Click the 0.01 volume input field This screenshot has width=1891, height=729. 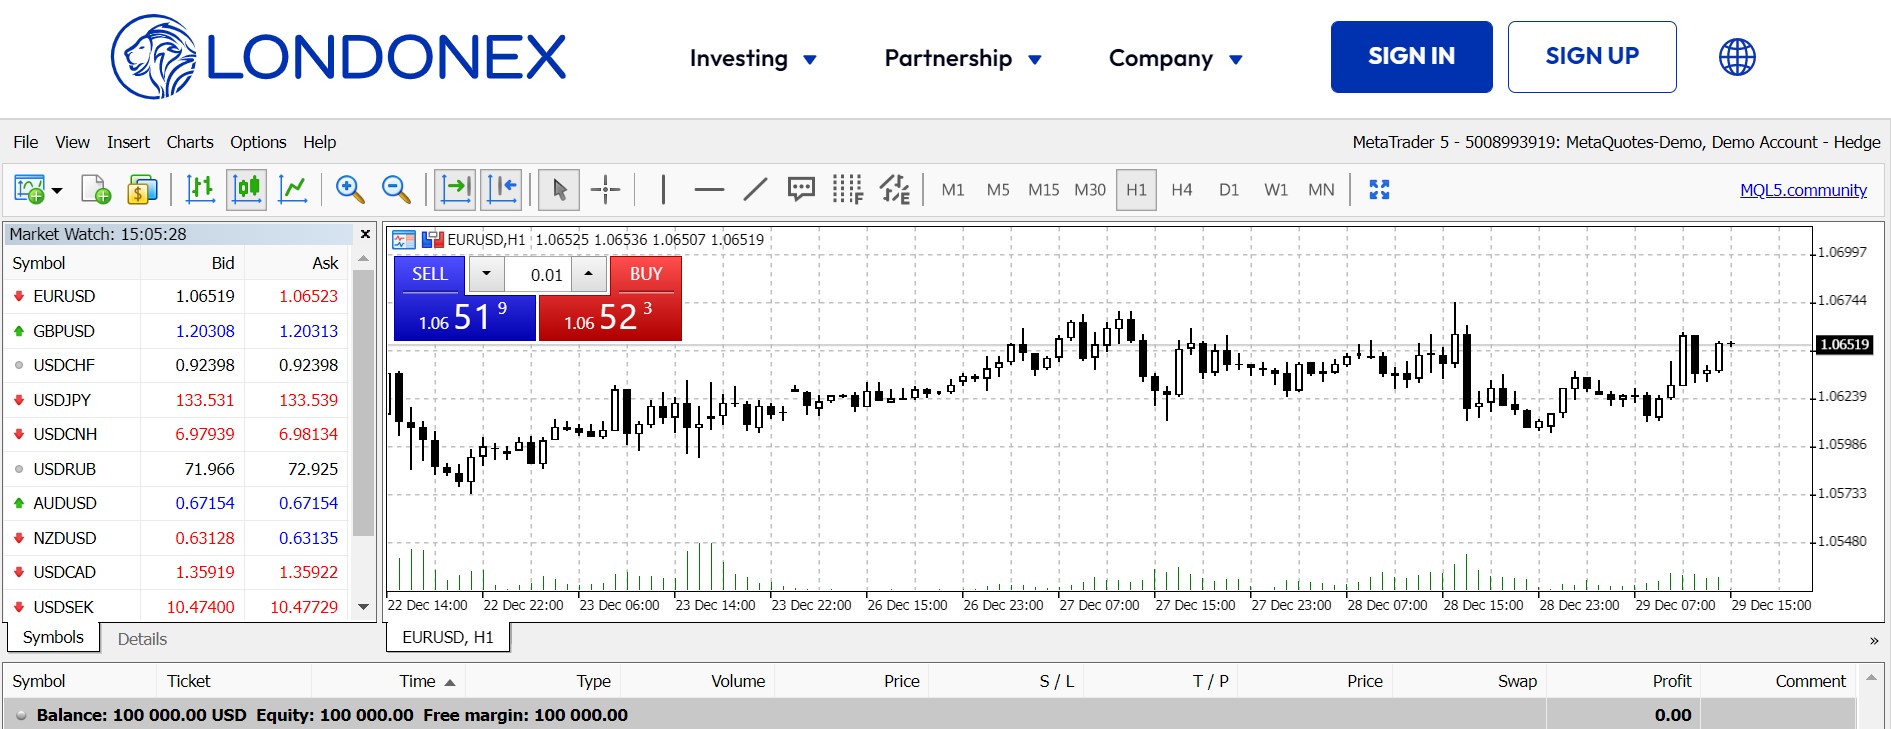tap(539, 275)
